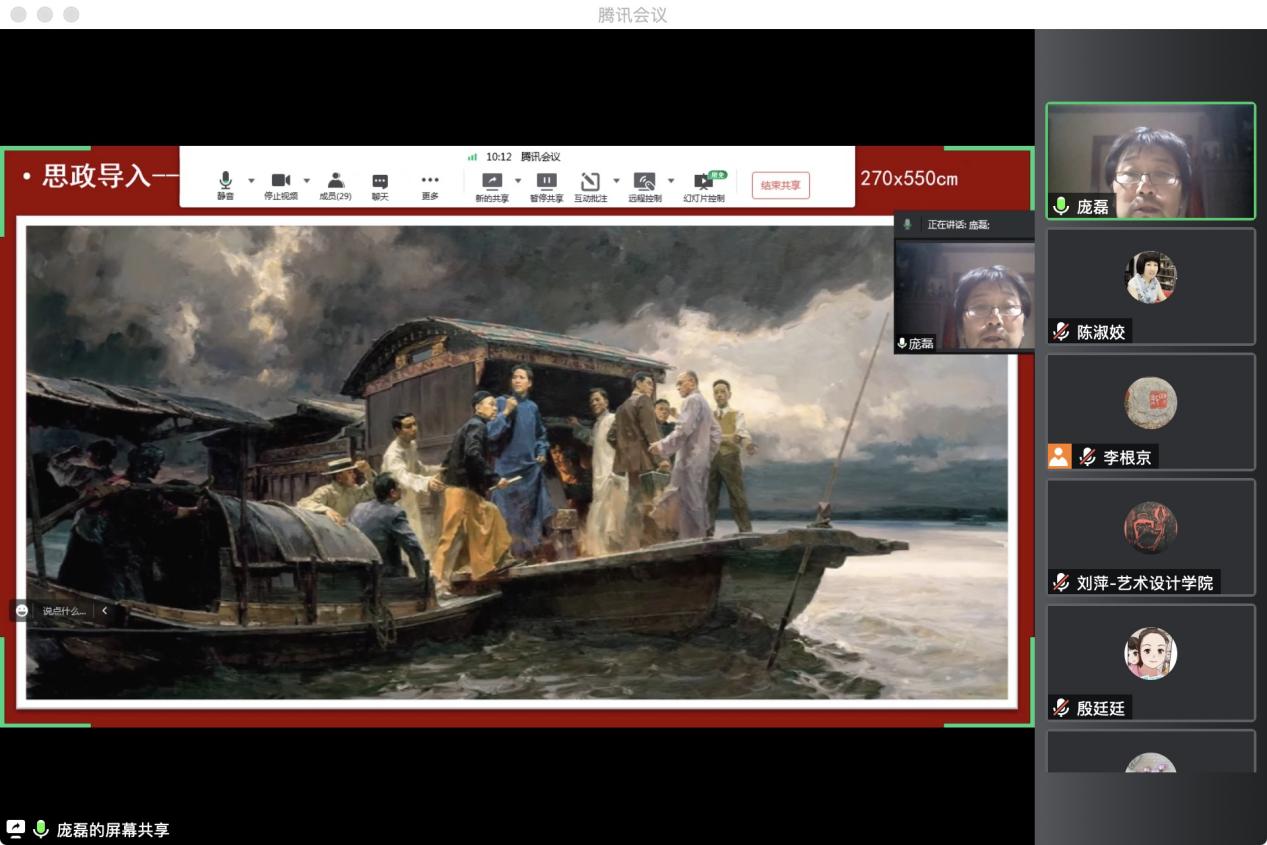Screen dimensions: 1267x845
Task: Open 幻灯片控制 slide control
Action: (703, 183)
